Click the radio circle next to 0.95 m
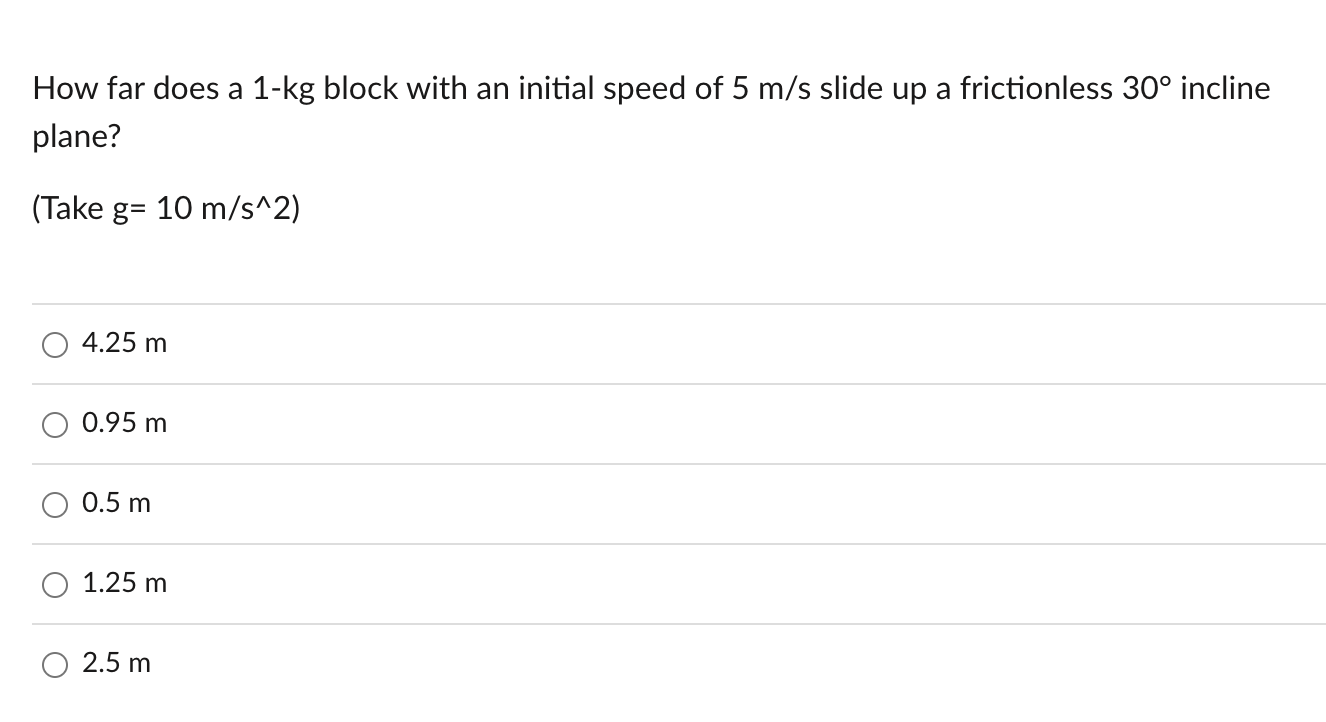 coord(55,424)
